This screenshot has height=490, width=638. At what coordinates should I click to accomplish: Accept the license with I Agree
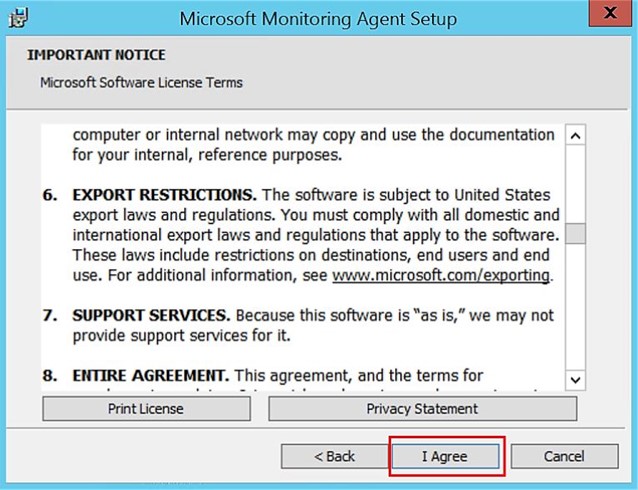[445, 456]
